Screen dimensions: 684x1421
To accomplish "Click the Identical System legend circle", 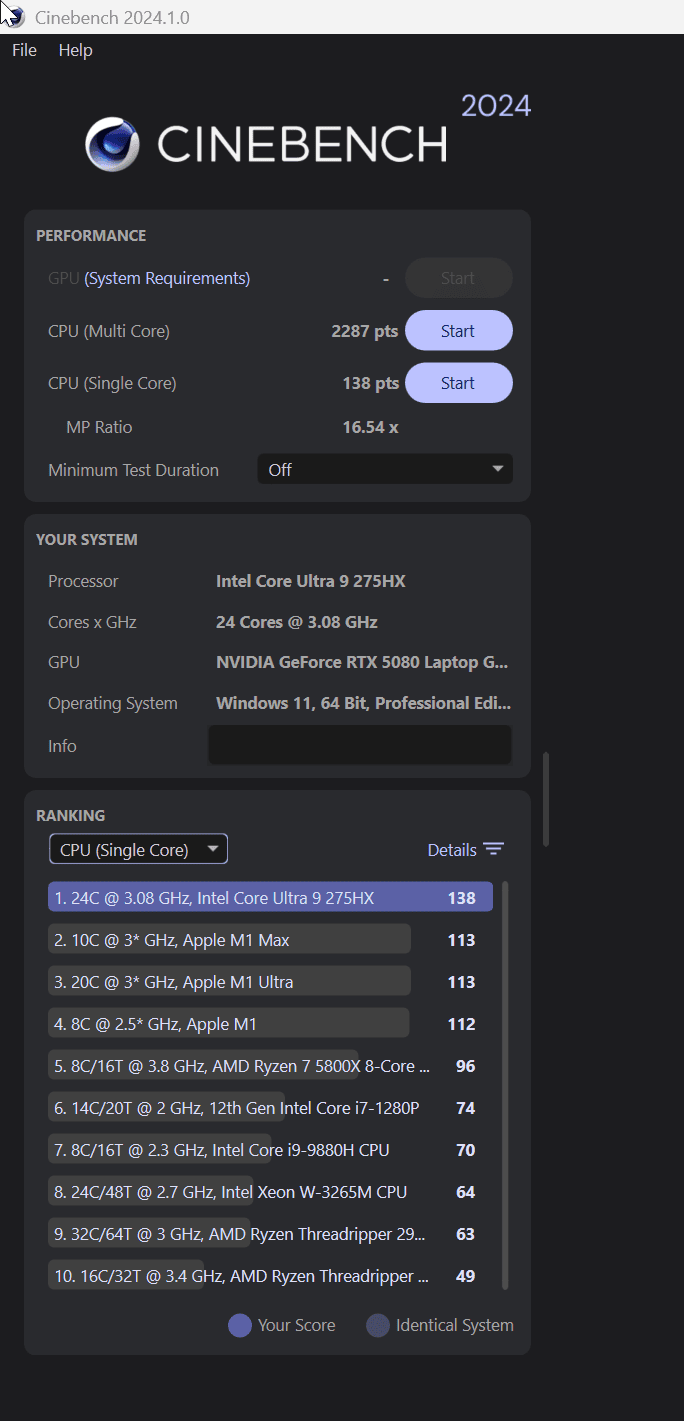I will tap(378, 1325).
